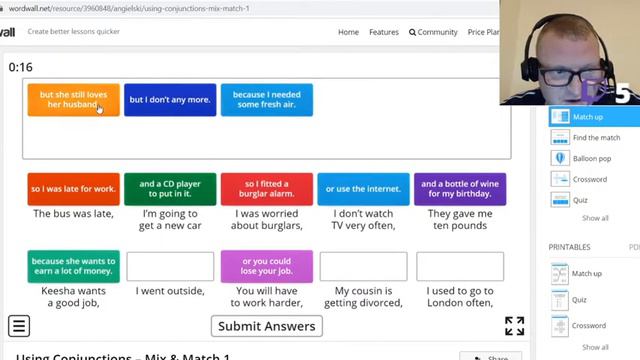Click the 'I used to go to London often,' text

tap(460, 297)
